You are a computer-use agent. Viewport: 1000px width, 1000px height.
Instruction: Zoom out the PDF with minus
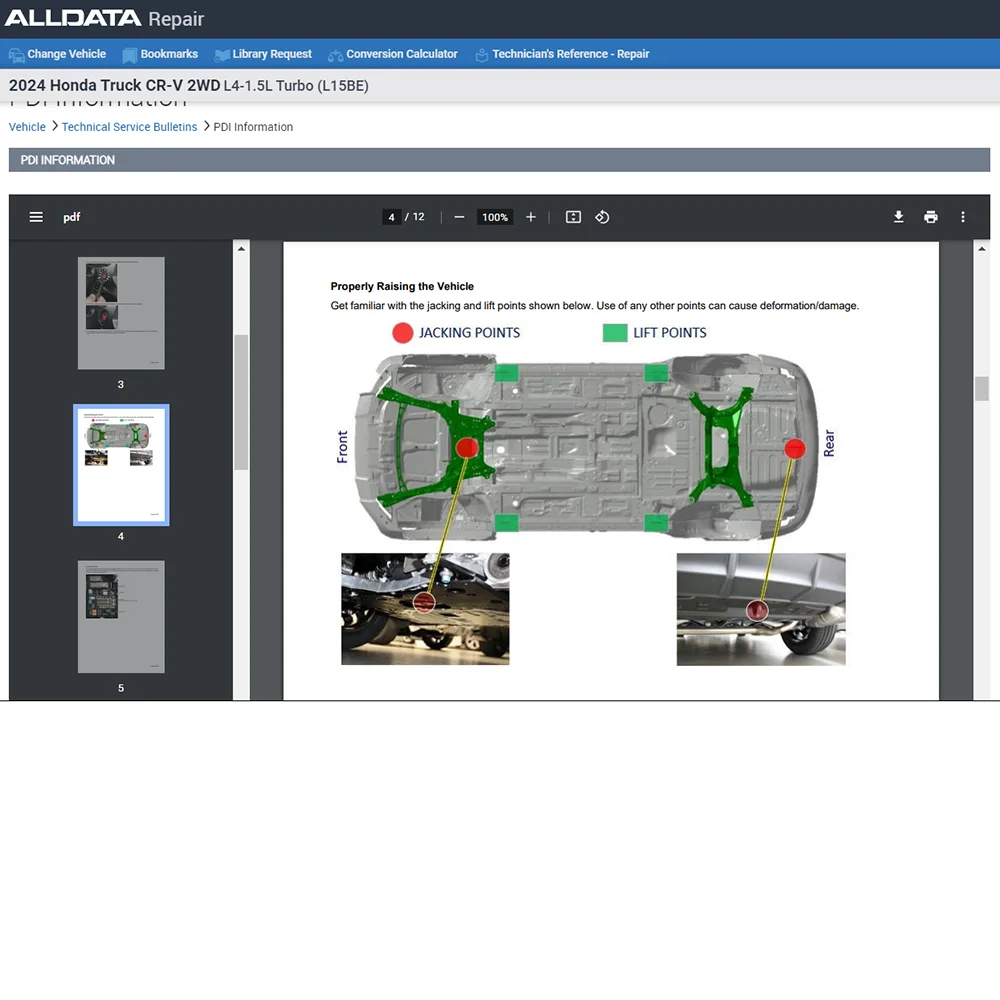coord(459,217)
